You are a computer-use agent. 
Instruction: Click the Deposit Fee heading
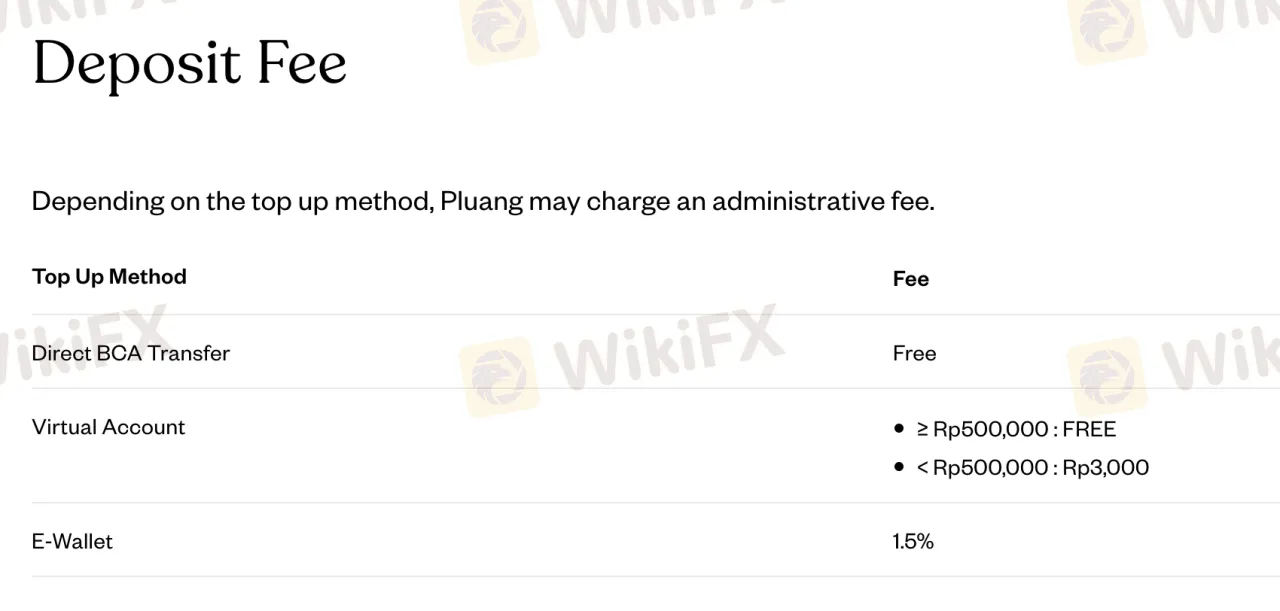pos(190,64)
